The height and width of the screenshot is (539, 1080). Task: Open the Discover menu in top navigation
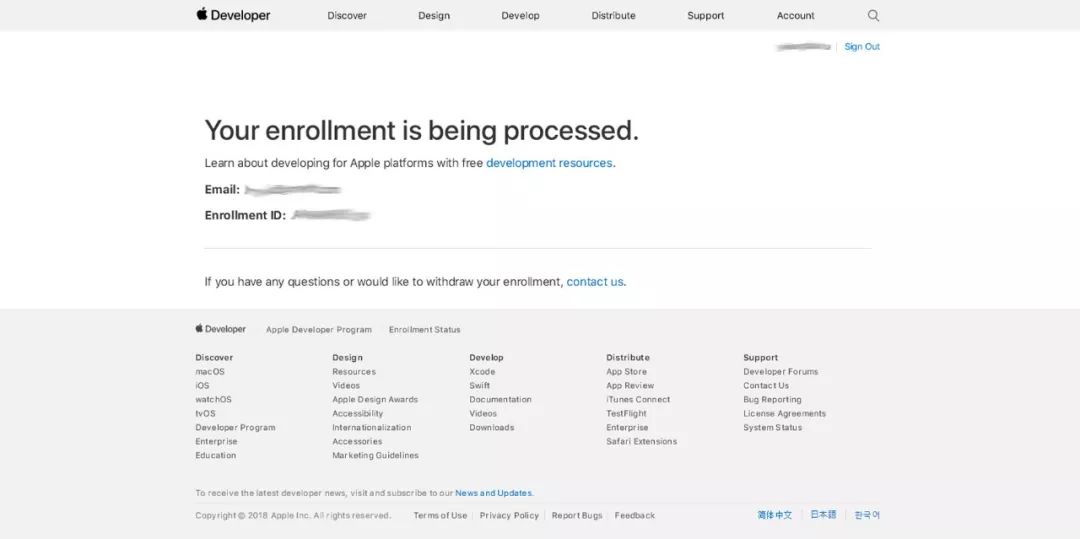(347, 16)
